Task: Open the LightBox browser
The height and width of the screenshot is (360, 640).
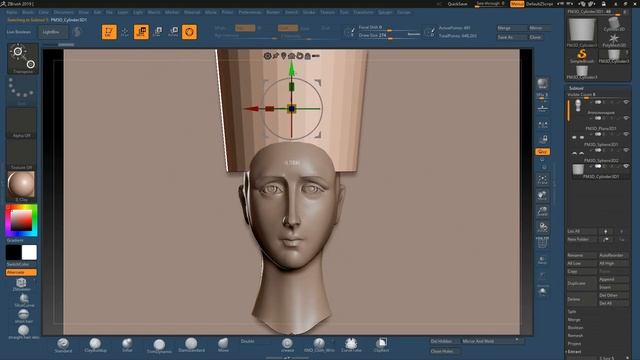Action: point(53,32)
